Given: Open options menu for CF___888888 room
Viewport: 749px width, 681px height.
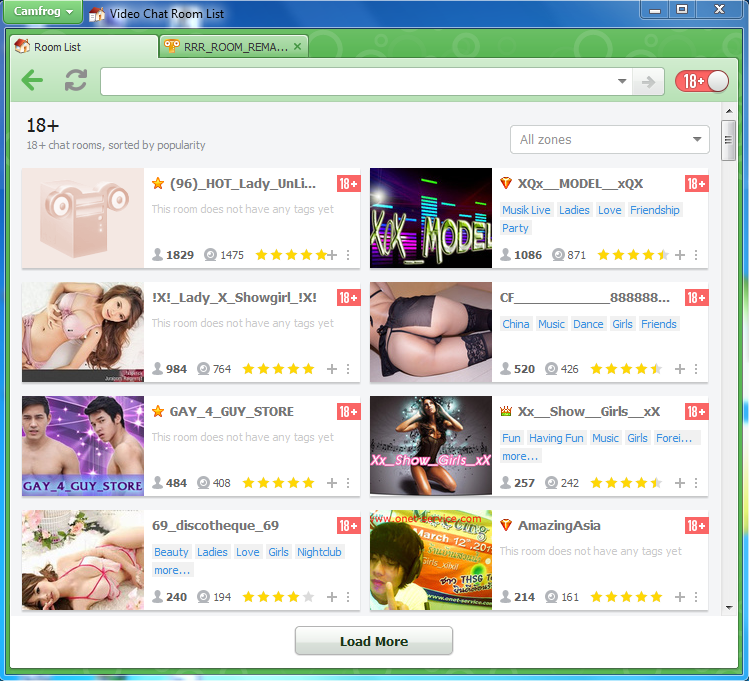Looking at the screenshot, I should 696,369.
